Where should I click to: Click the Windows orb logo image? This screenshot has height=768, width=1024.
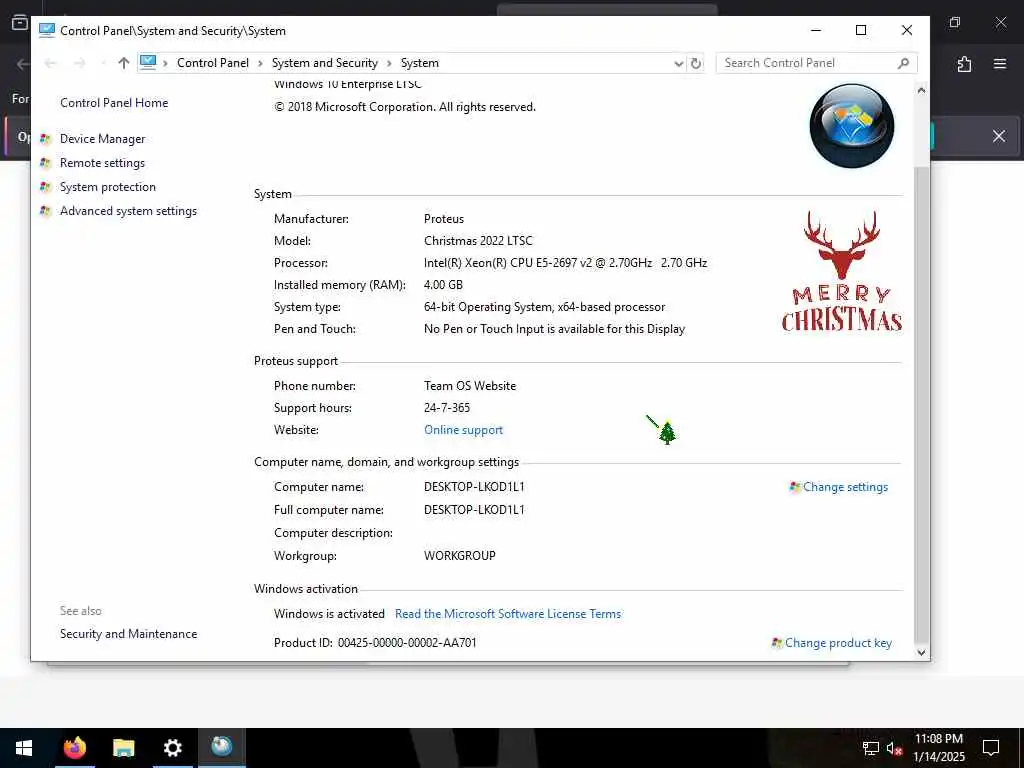[852, 125]
